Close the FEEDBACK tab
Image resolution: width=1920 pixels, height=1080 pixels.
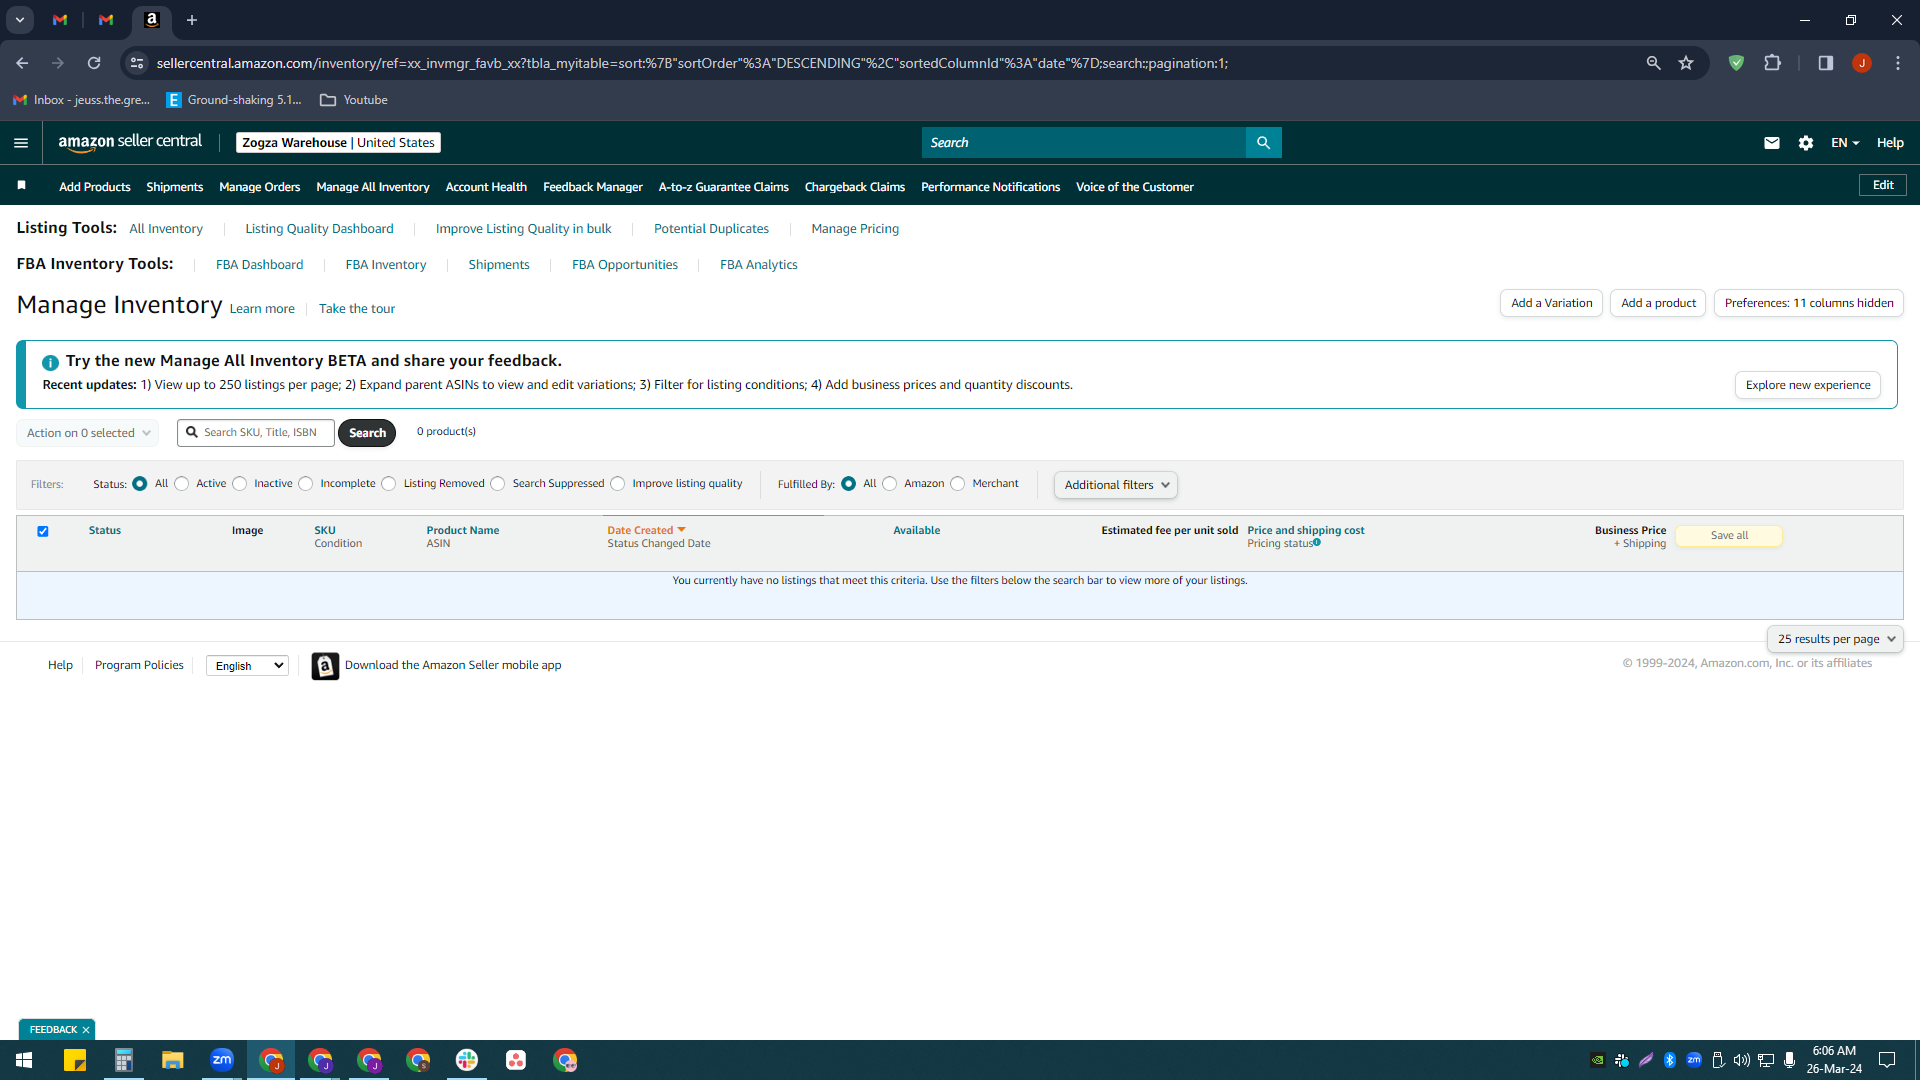86,1030
